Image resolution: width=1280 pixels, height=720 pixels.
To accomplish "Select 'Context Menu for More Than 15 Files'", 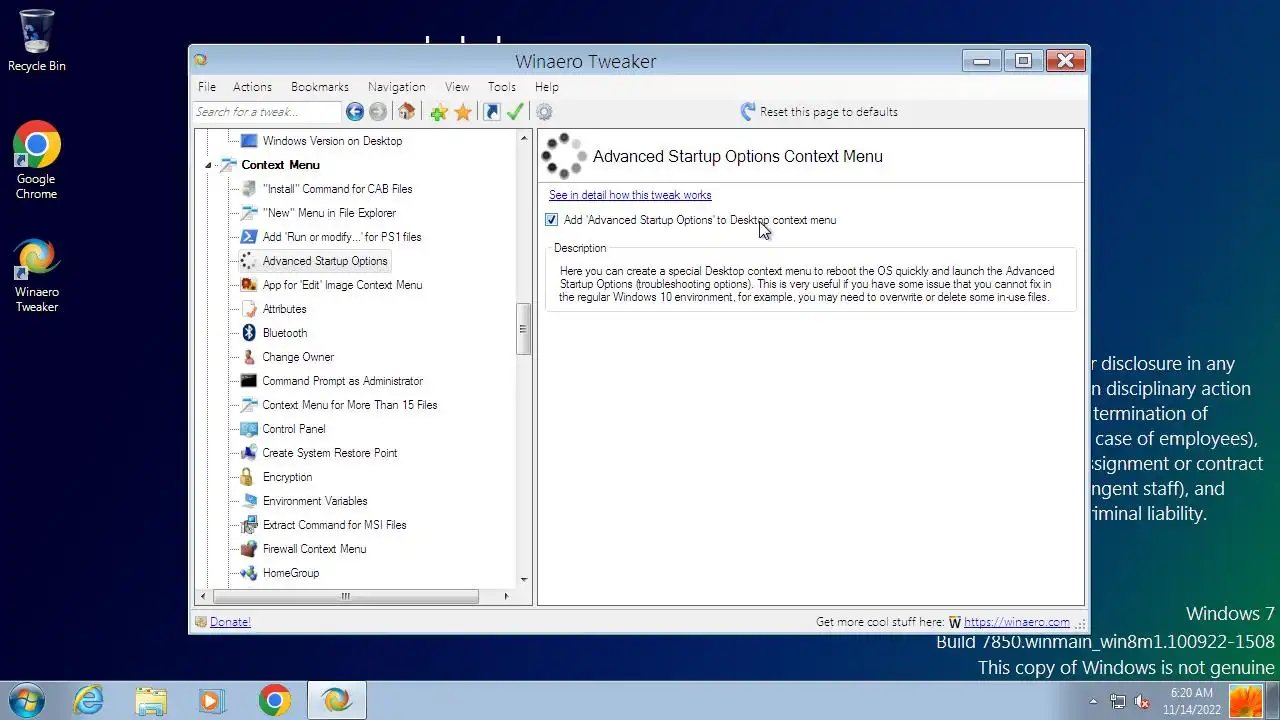I will click(x=350, y=405).
